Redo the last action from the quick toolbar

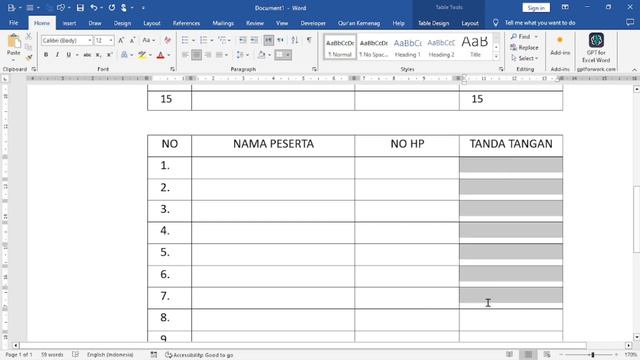click(x=111, y=8)
